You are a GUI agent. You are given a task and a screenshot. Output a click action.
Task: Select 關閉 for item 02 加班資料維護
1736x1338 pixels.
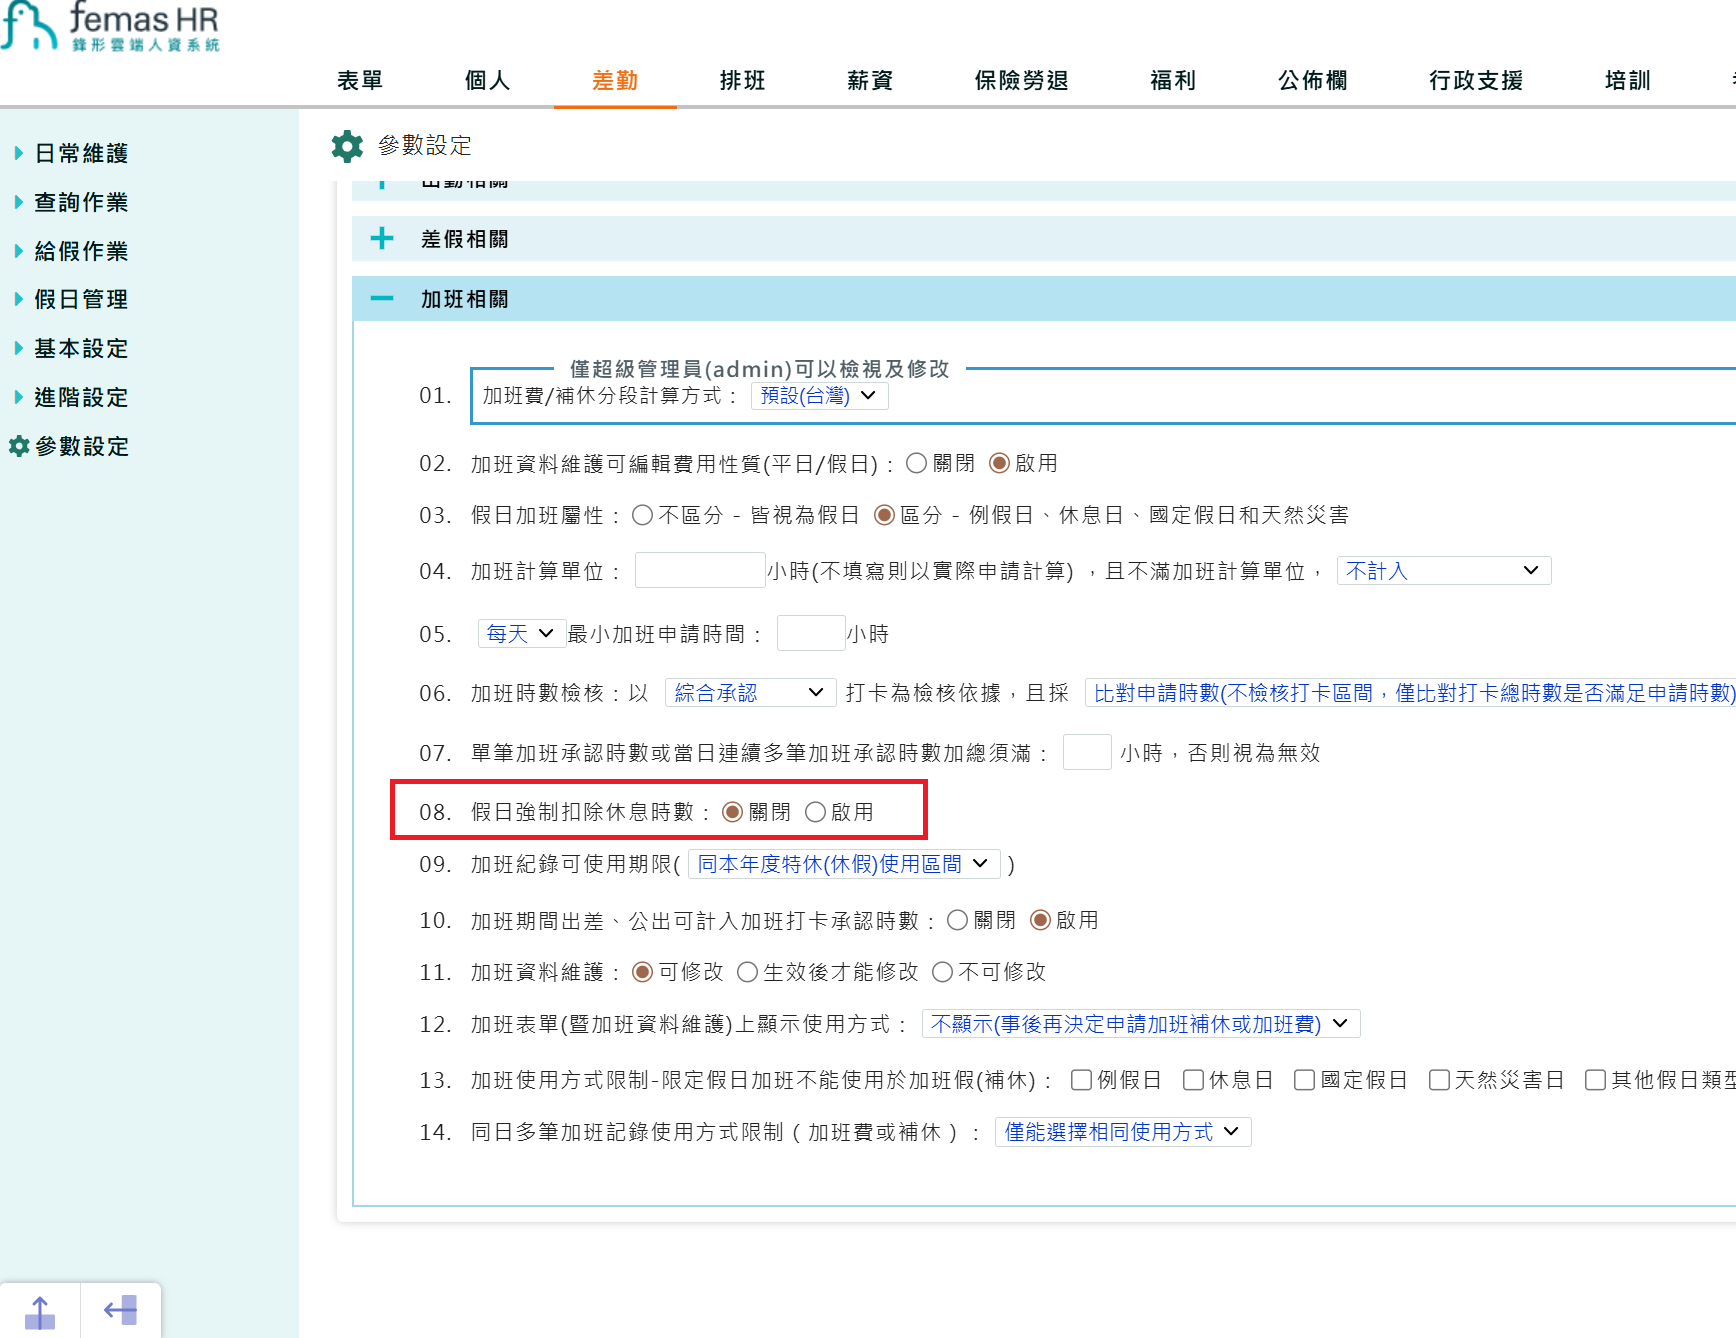click(917, 463)
